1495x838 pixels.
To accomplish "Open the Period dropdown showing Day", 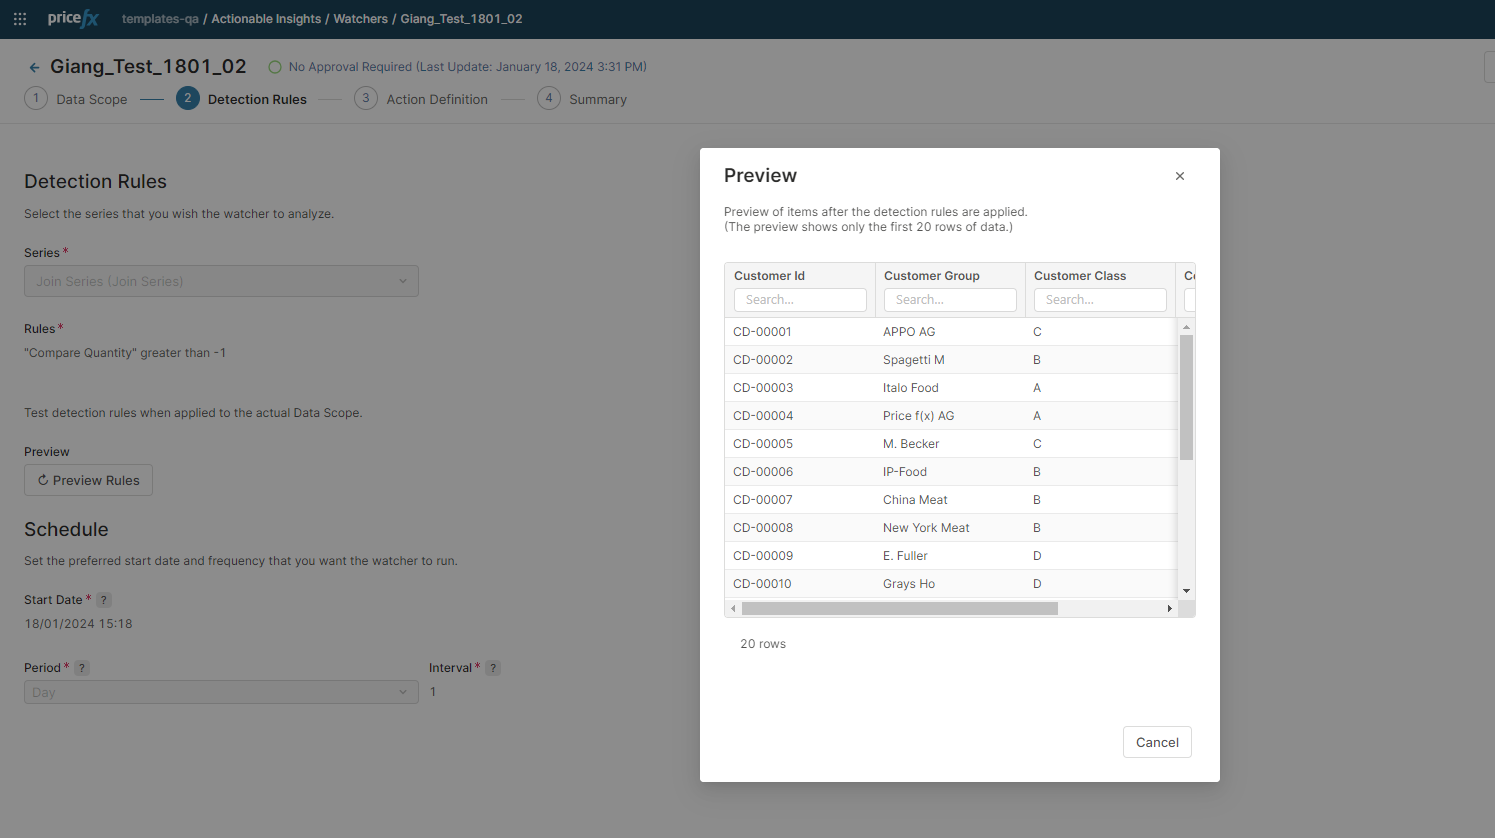I will 221,692.
